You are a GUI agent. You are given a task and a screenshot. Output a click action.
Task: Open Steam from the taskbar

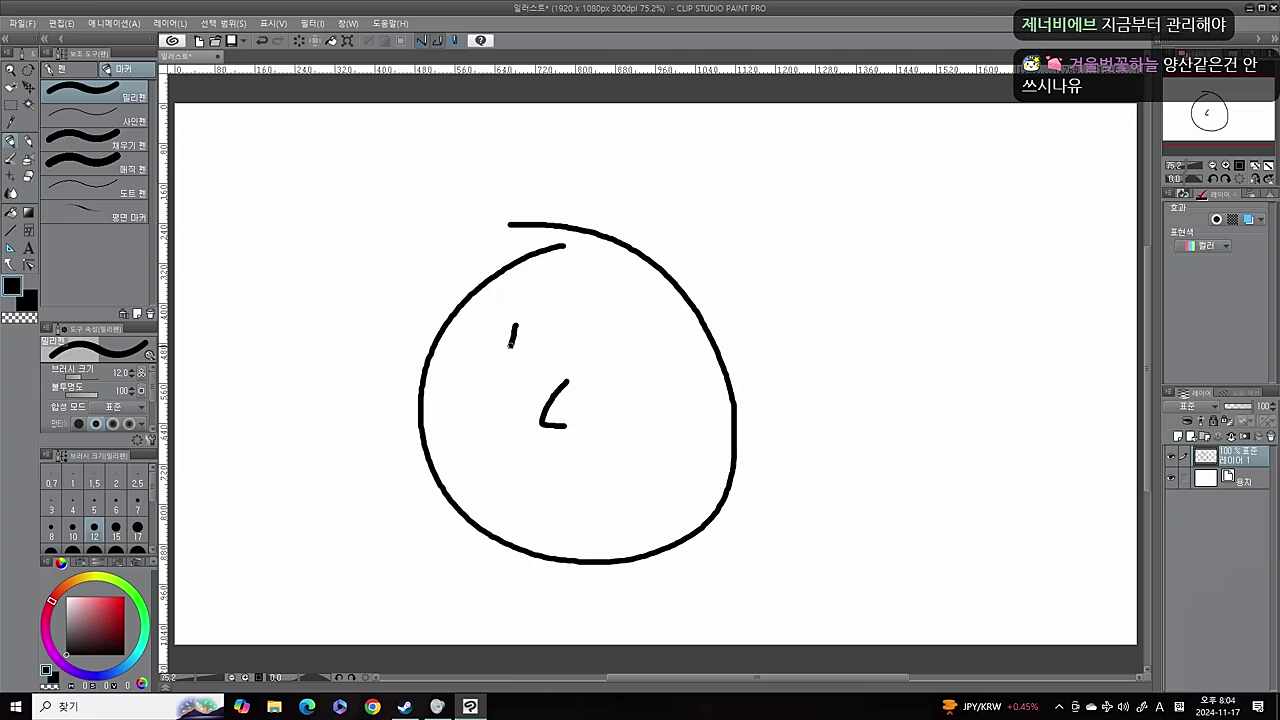pos(405,707)
